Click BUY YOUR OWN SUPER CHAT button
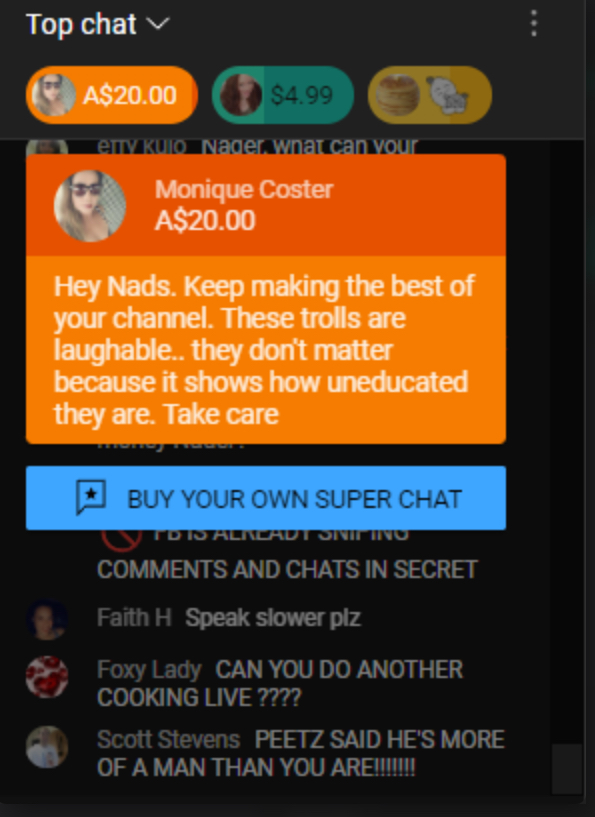Image resolution: width=595 pixels, height=817 pixels. (x=266, y=498)
